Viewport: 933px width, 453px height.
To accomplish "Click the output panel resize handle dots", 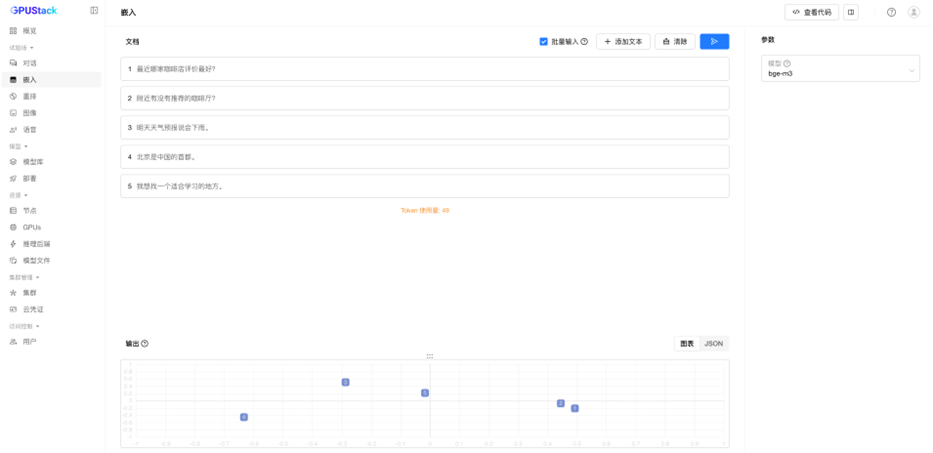I will point(430,356).
